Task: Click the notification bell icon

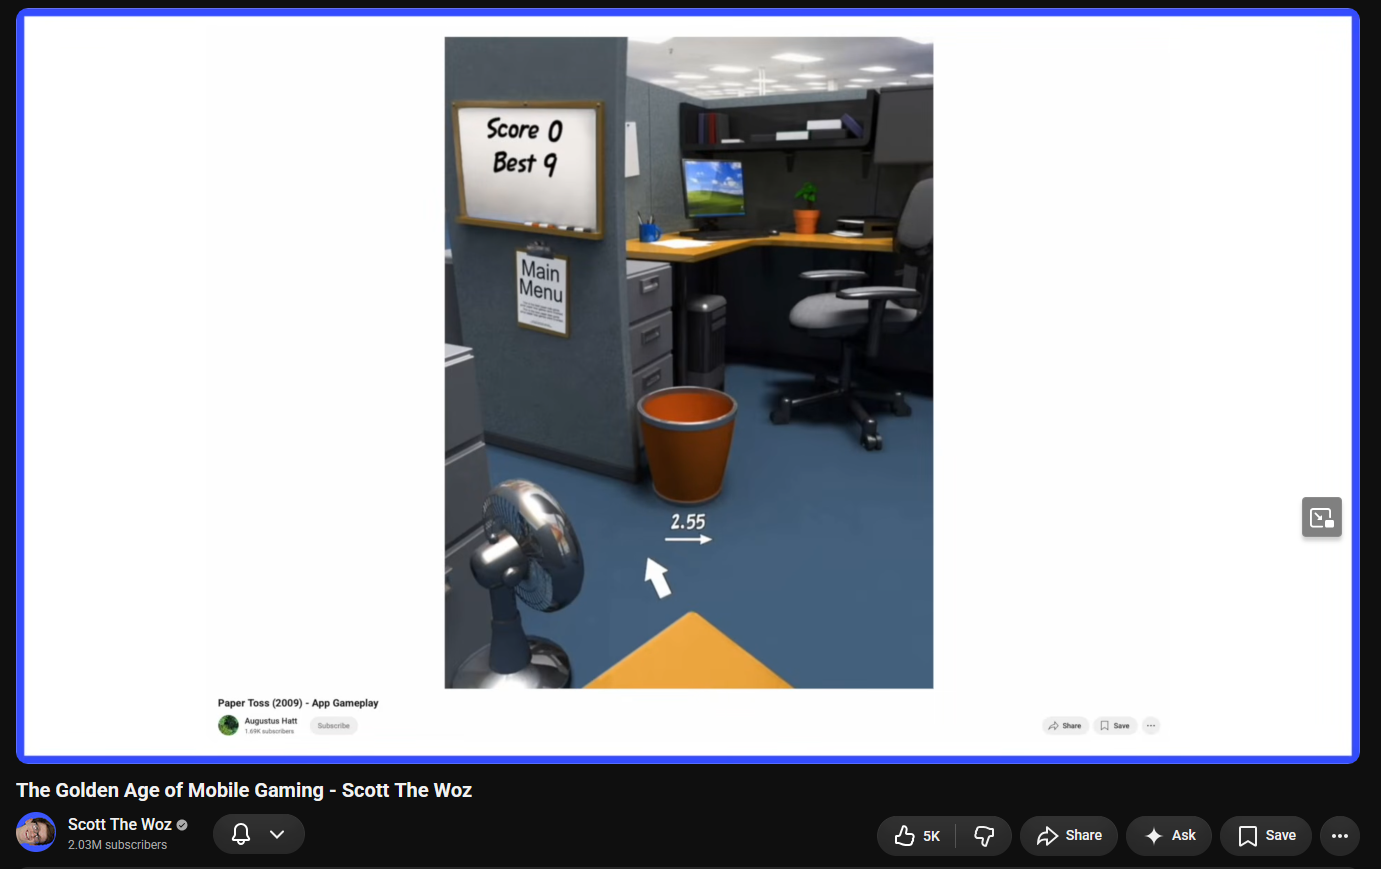Action: 241,834
